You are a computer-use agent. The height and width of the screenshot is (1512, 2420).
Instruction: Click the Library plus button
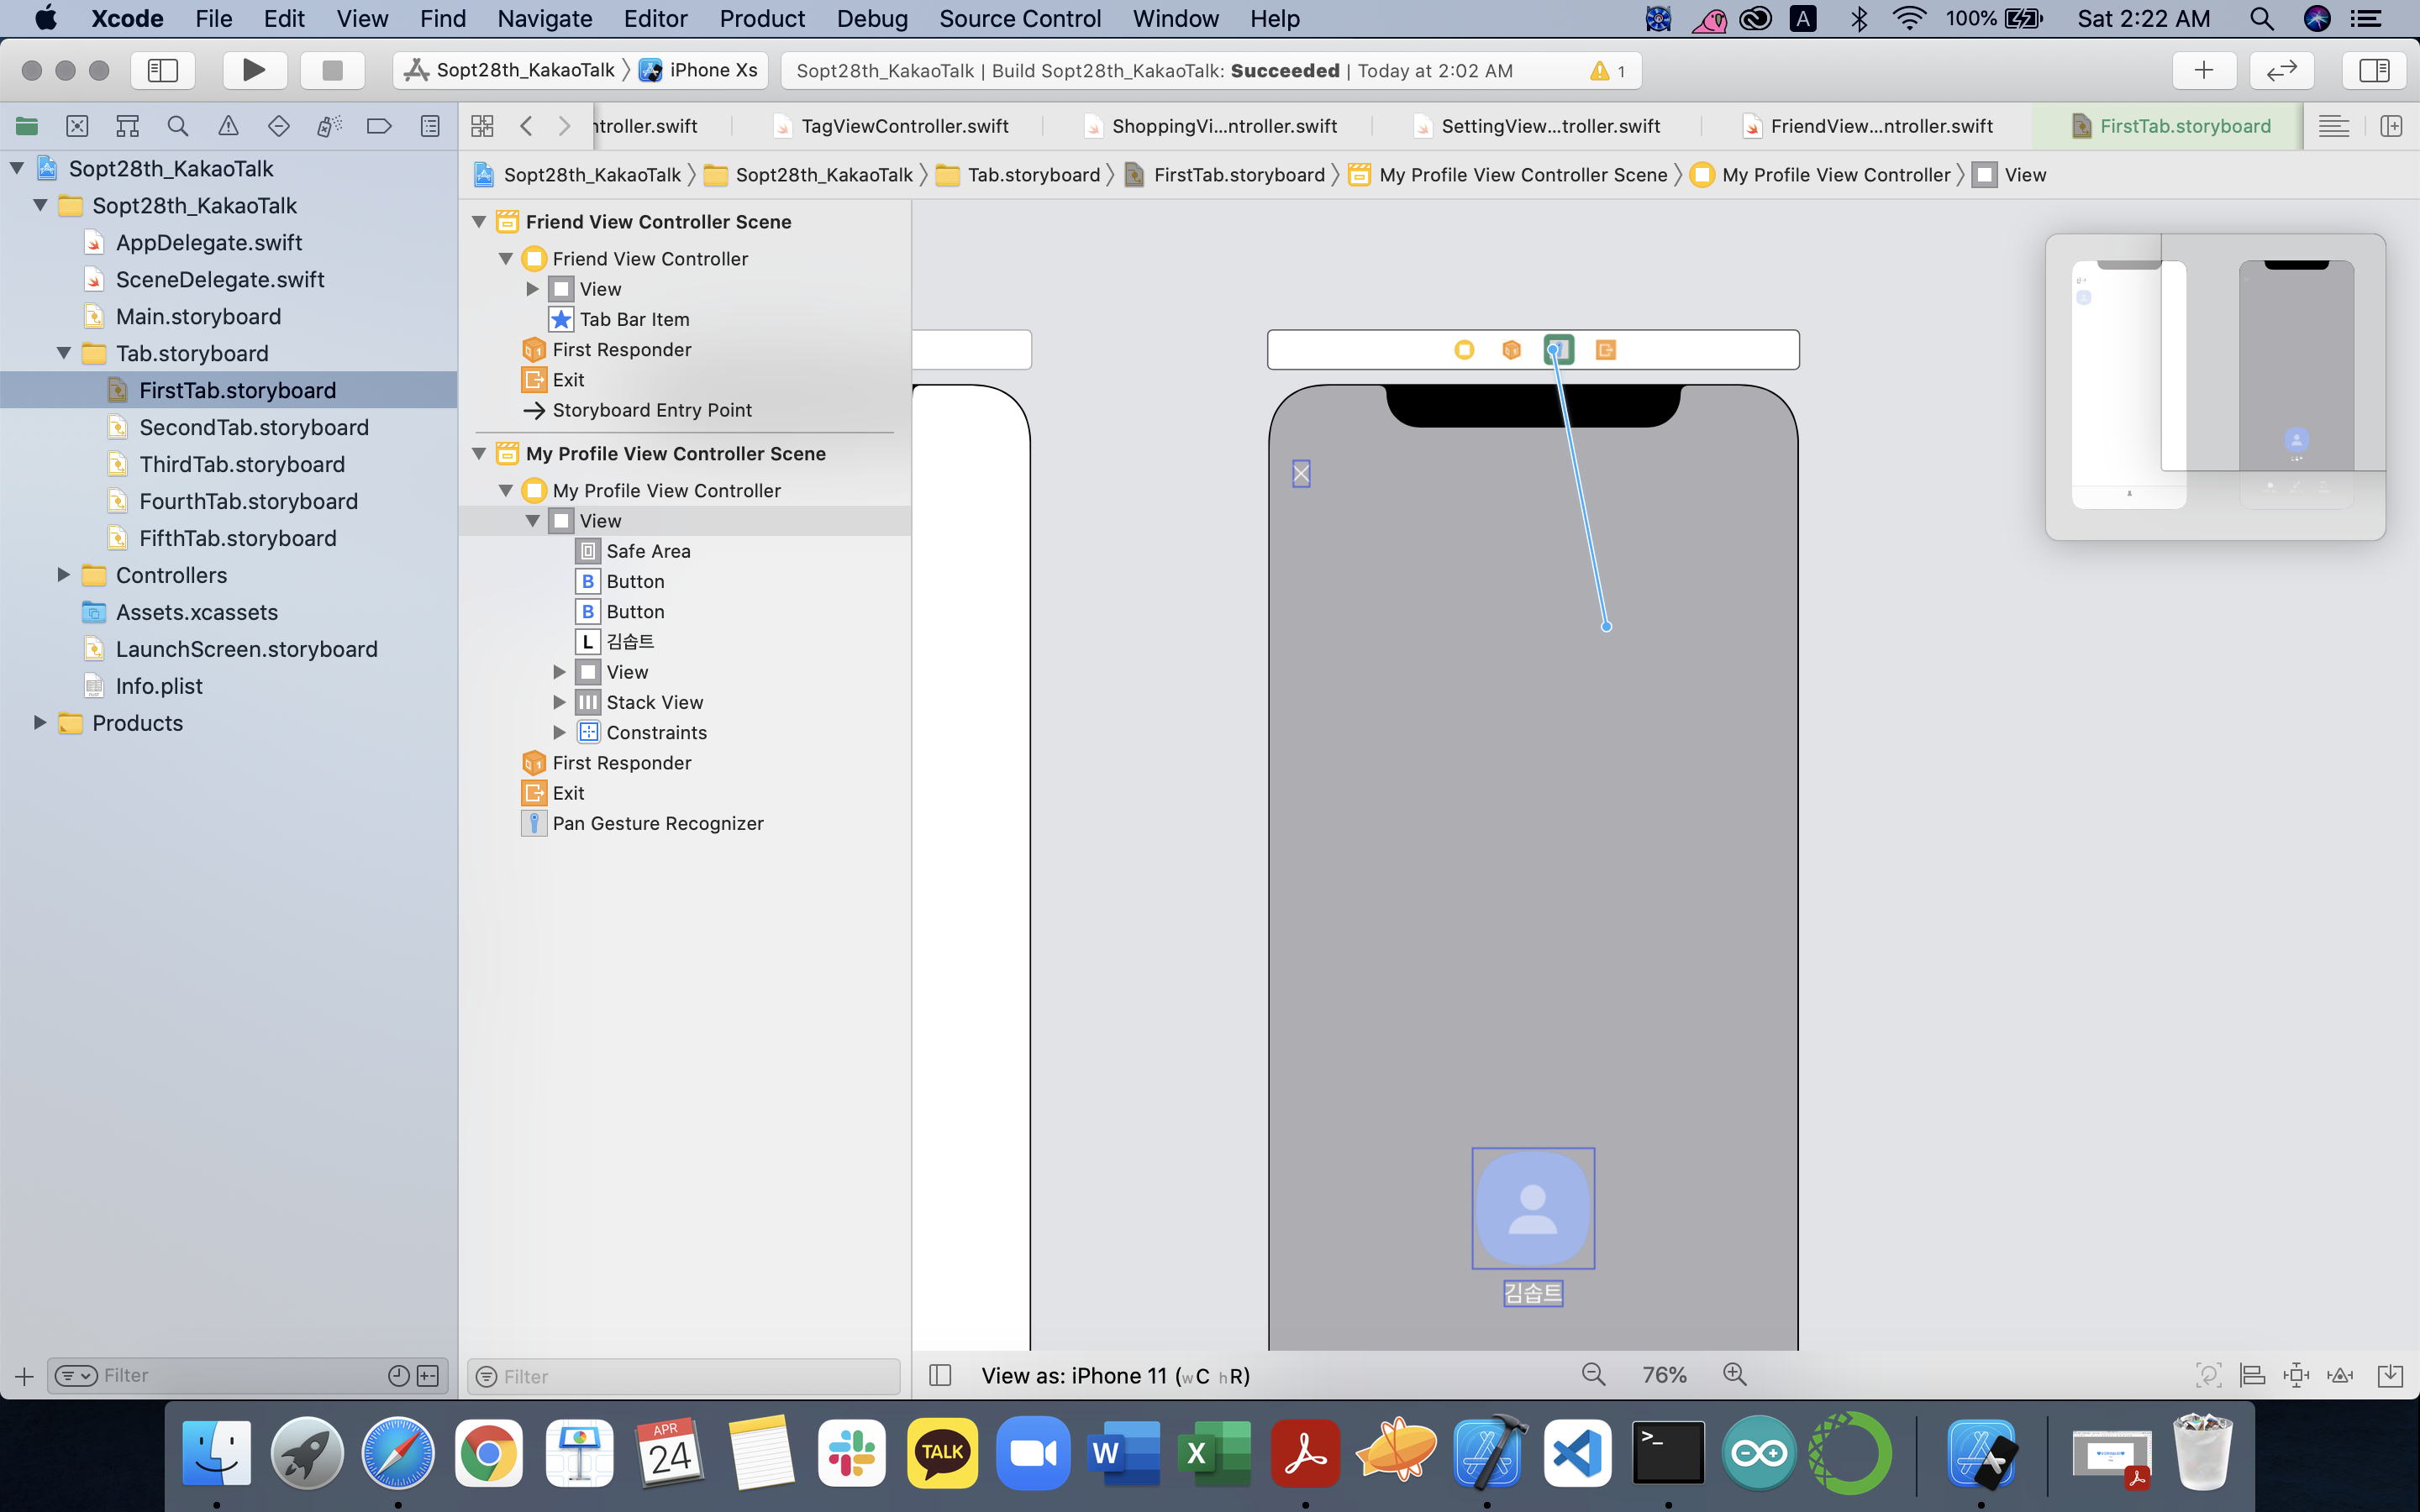pos(2203,70)
